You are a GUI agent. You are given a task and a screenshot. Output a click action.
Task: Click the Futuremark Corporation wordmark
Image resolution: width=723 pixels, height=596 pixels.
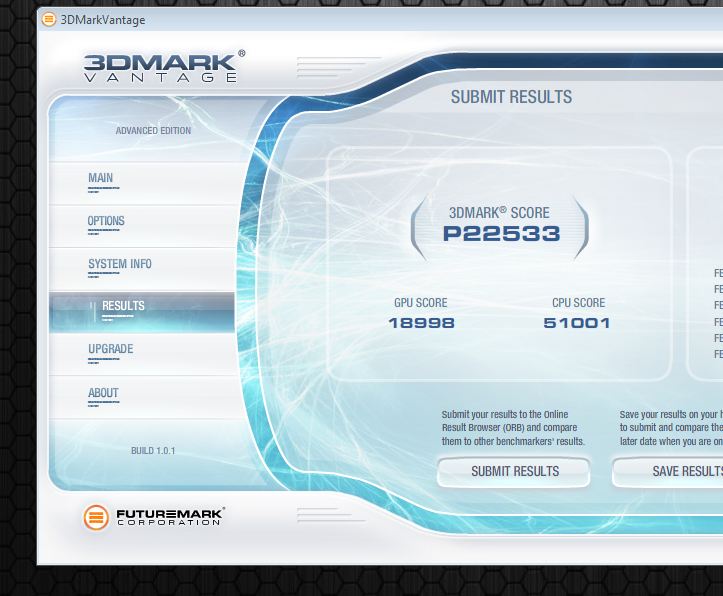pyautogui.click(x=170, y=517)
